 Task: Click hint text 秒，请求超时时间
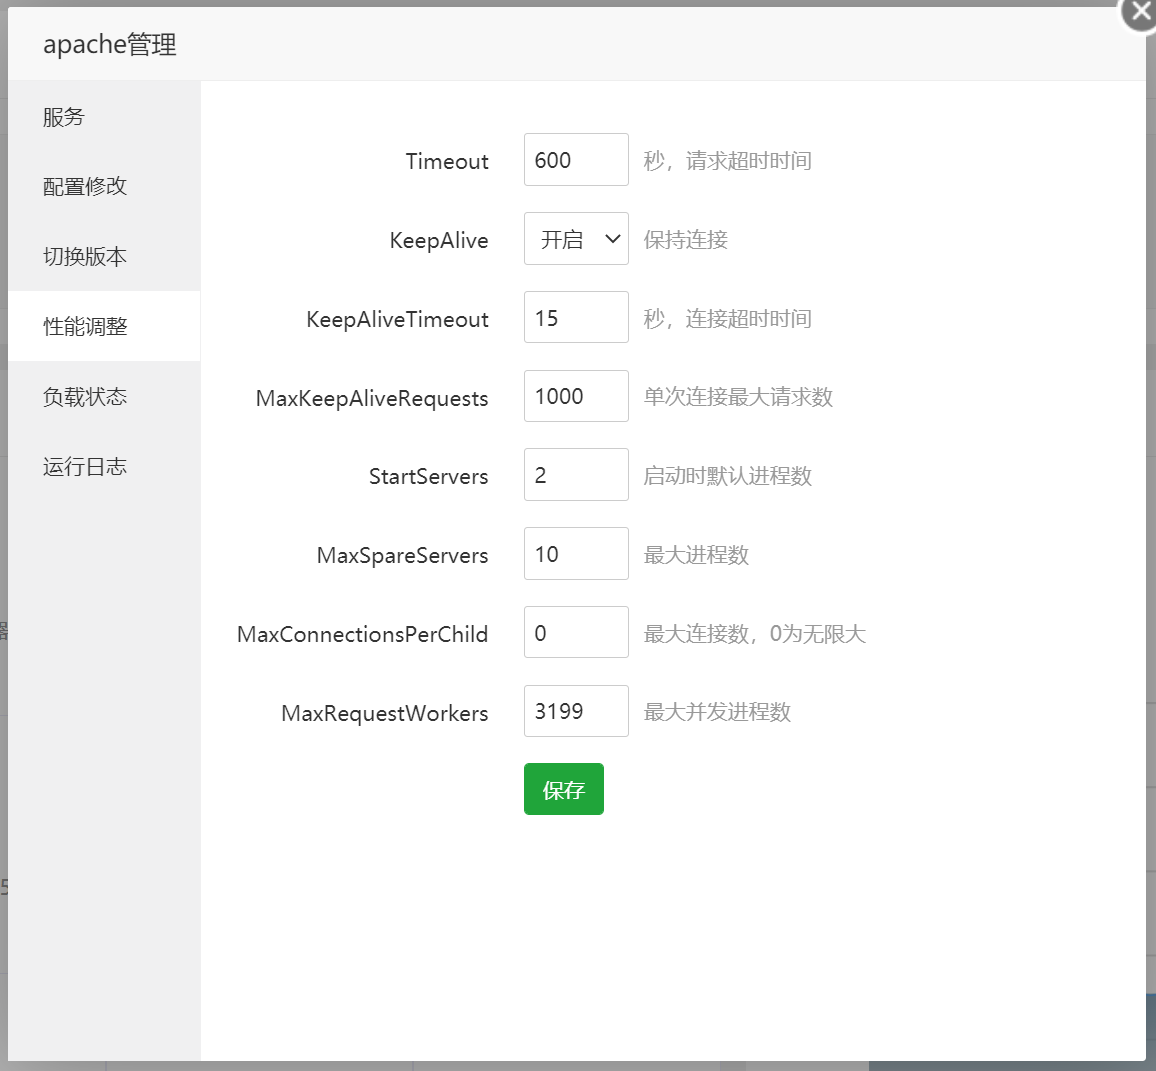click(x=727, y=161)
